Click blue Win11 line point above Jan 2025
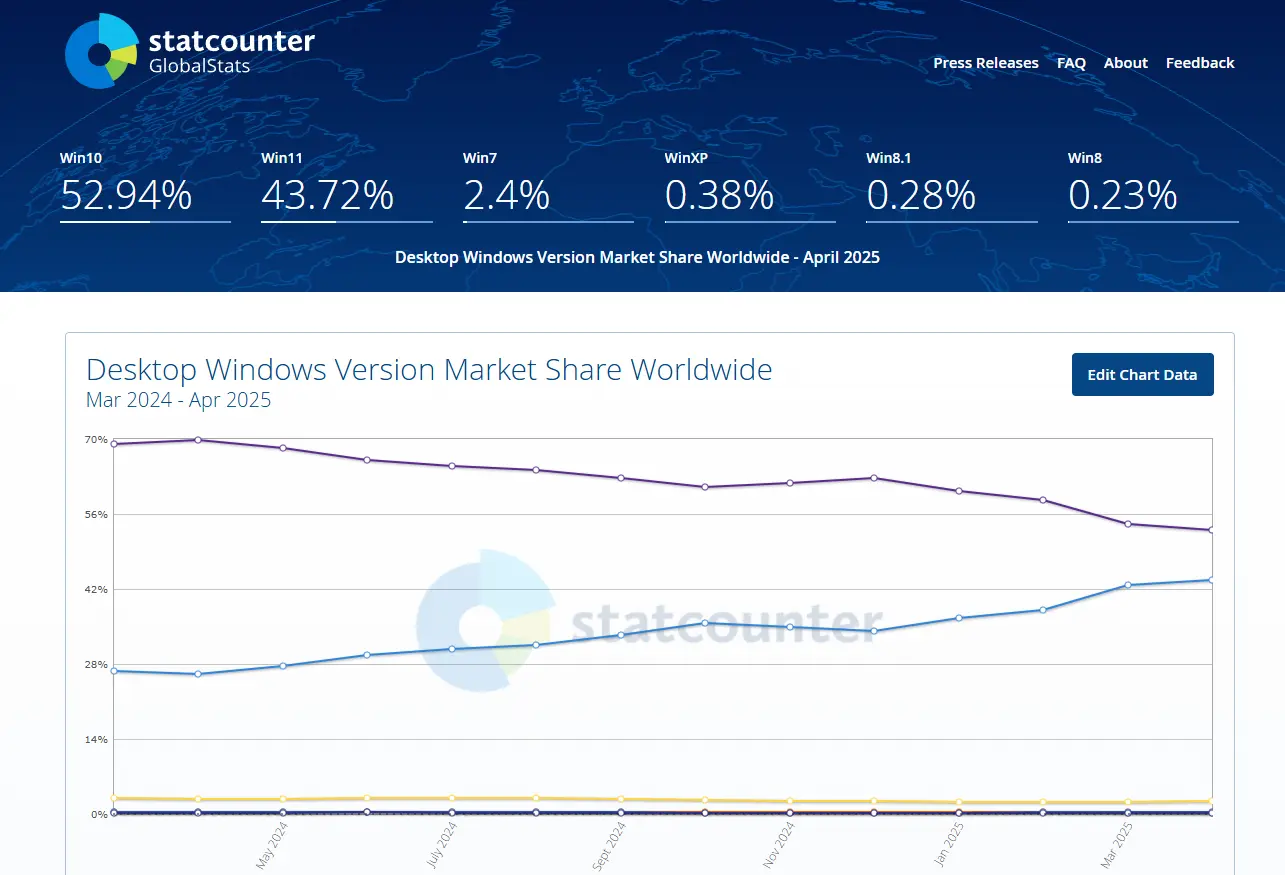 pos(959,618)
